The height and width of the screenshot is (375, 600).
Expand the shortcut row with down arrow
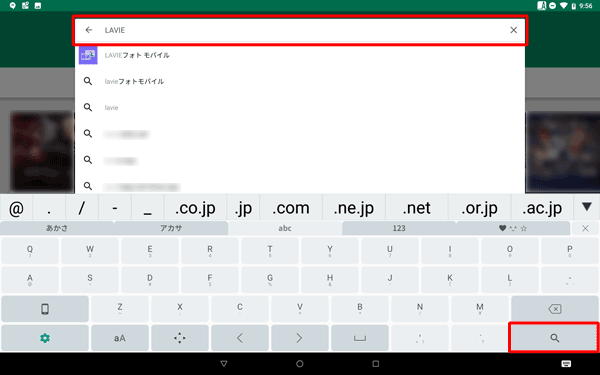(587, 207)
